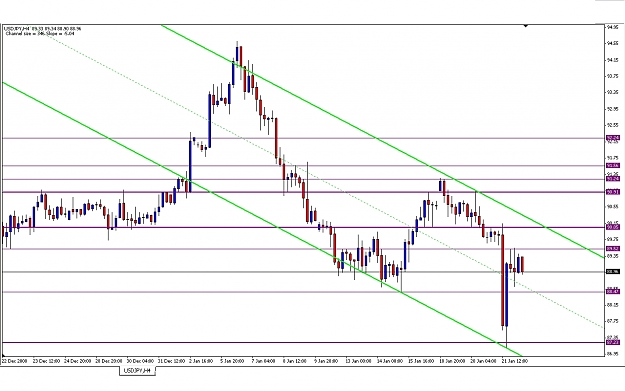Click the 94.15 value on the price scale
The height and width of the screenshot is (391, 625).
pyautogui.click(x=613, y=60)
